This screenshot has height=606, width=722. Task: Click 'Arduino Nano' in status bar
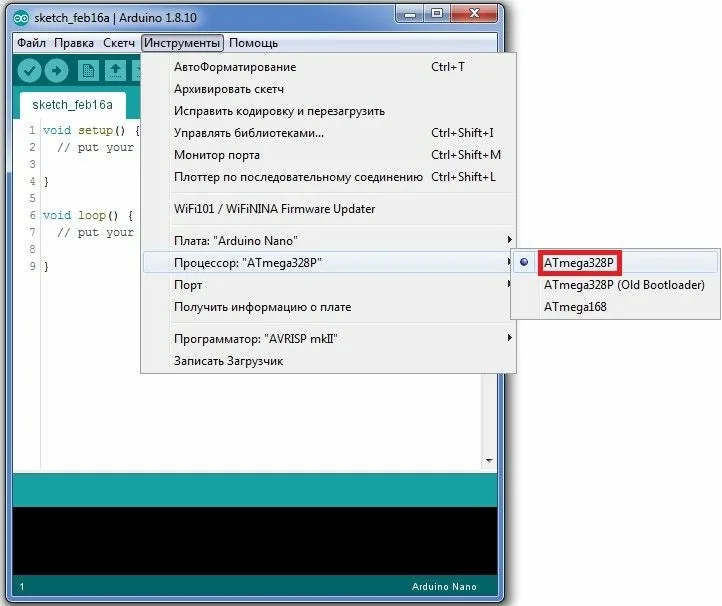[444, 587]
